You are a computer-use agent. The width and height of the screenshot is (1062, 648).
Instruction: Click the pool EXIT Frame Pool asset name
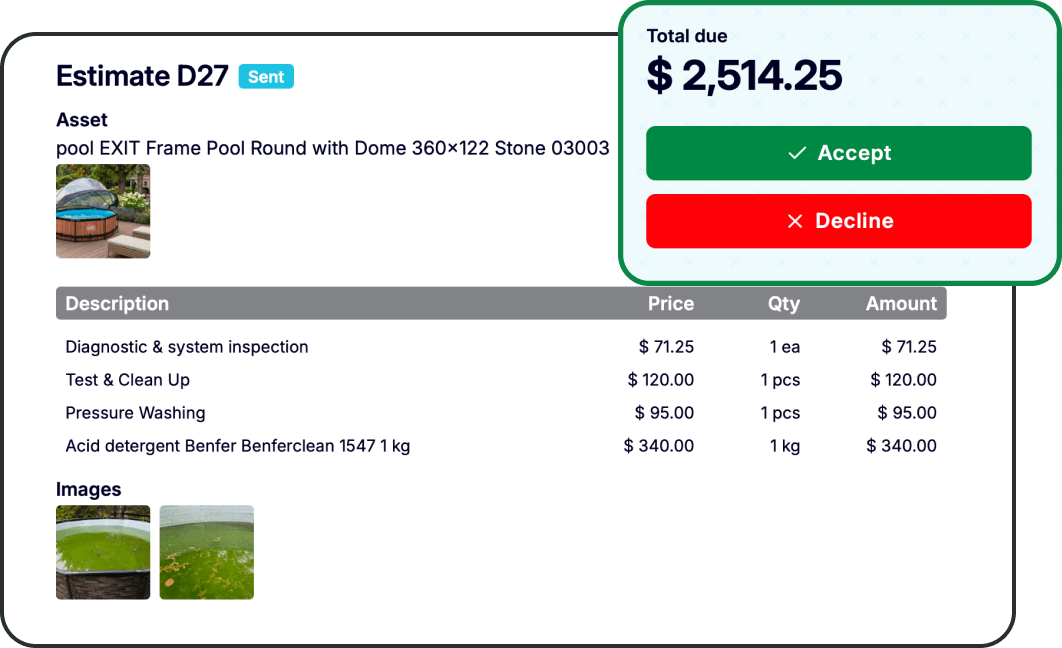(x=333, y=148)
